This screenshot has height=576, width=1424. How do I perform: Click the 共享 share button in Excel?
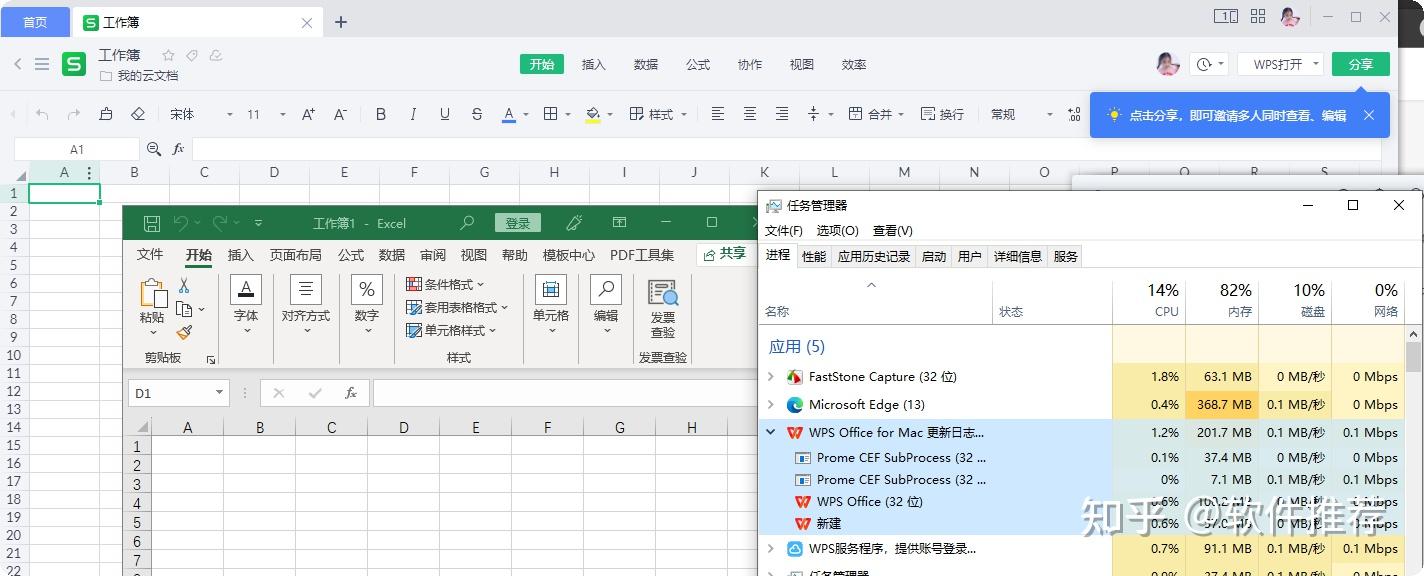point(725,254)
